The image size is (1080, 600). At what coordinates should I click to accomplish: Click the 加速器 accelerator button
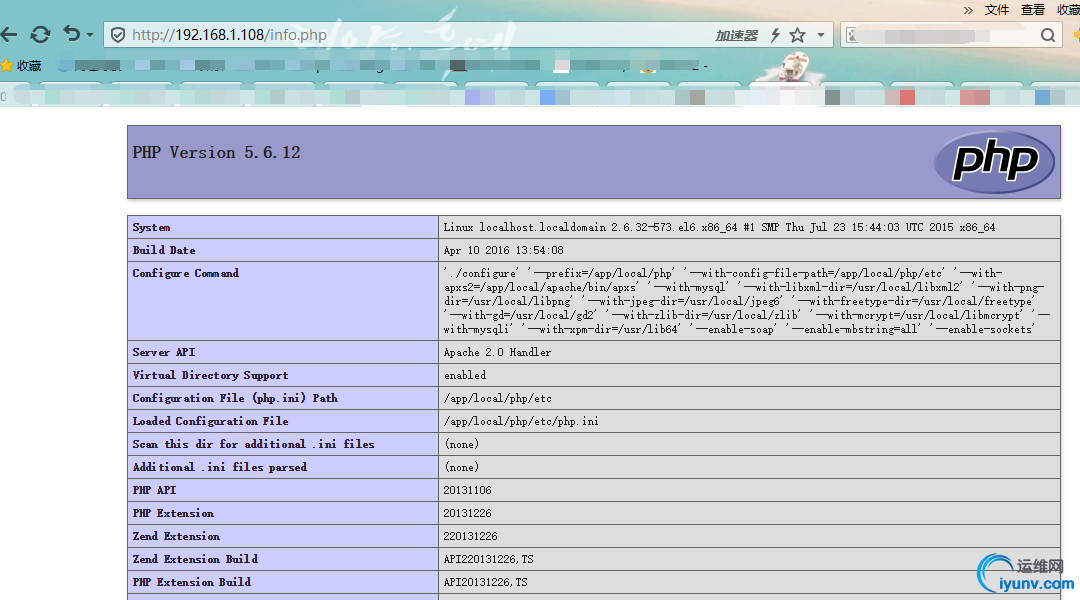coord(736,35)
